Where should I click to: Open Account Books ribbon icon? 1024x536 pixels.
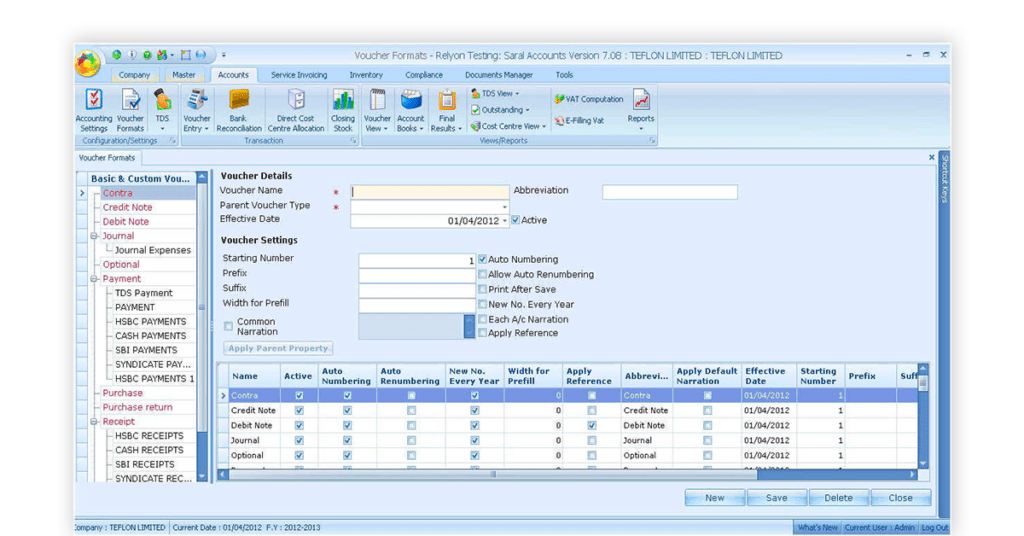pyautogui.click(x=411, y=110)
